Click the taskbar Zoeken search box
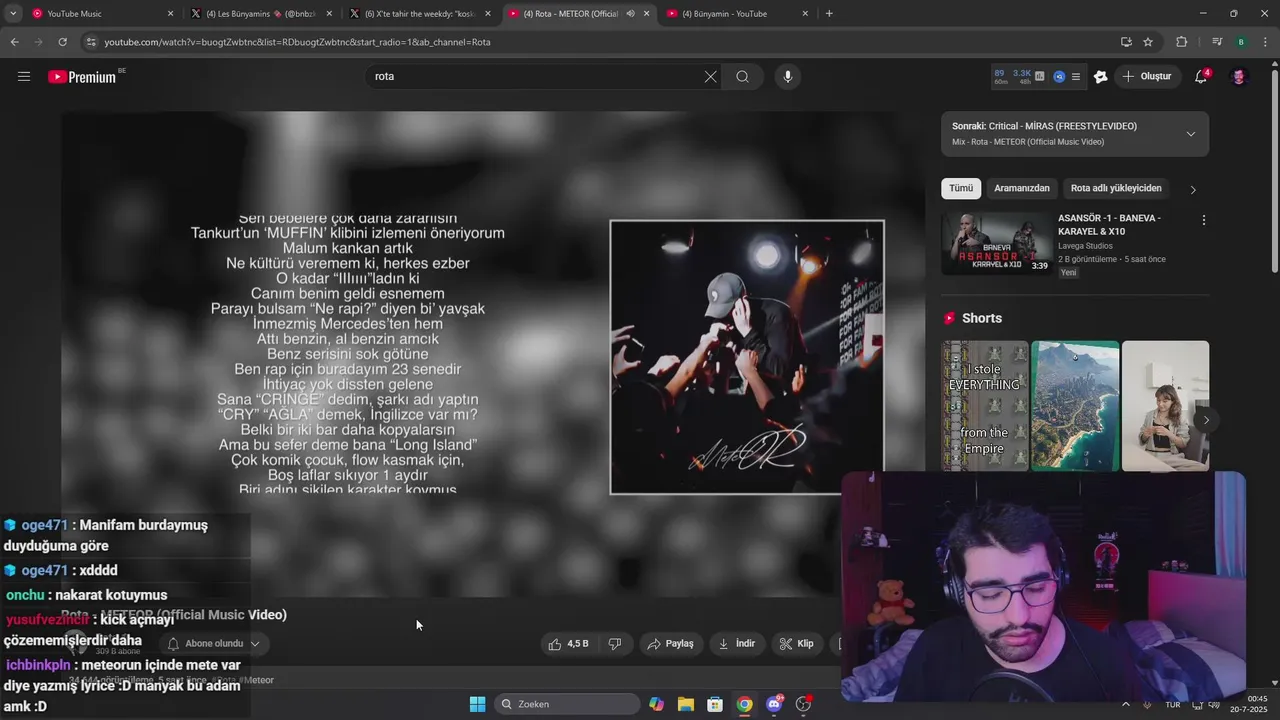The width and height of the screenshot is (1280, 720). 567,704
